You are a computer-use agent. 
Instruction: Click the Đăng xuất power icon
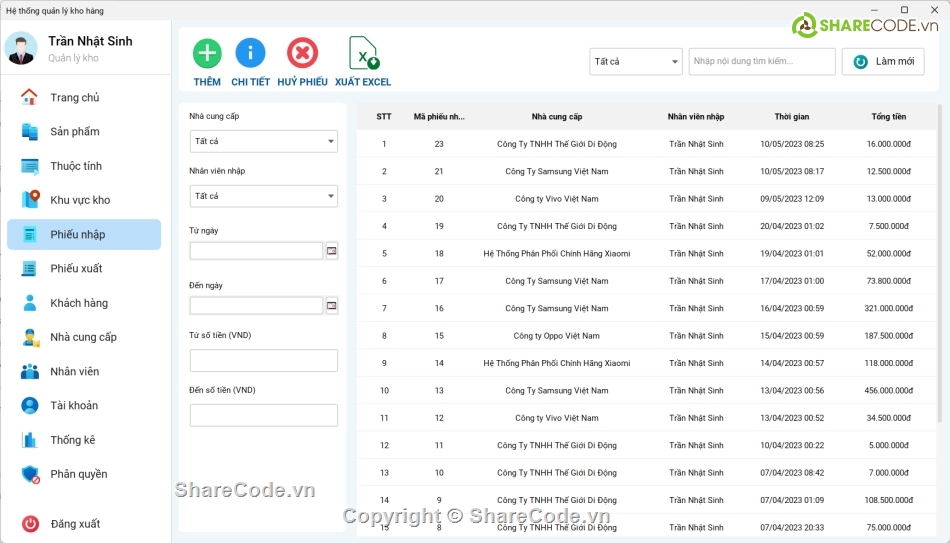[x=31, y=524]
